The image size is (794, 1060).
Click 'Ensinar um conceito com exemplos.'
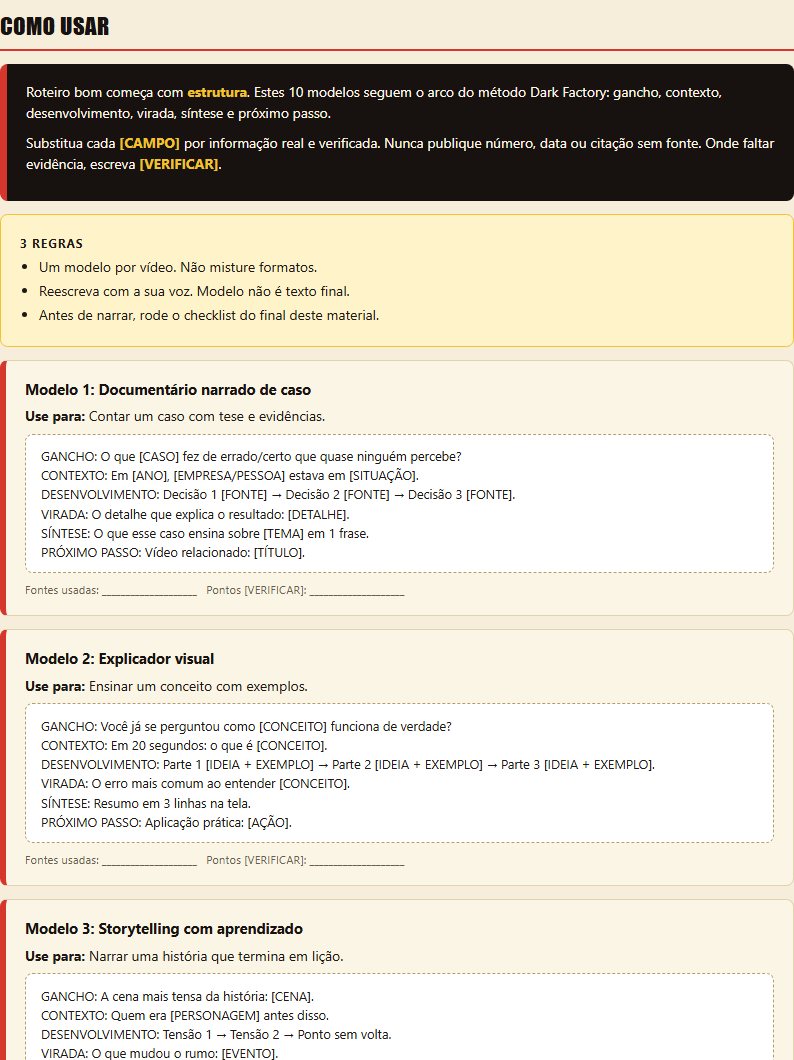198,686
